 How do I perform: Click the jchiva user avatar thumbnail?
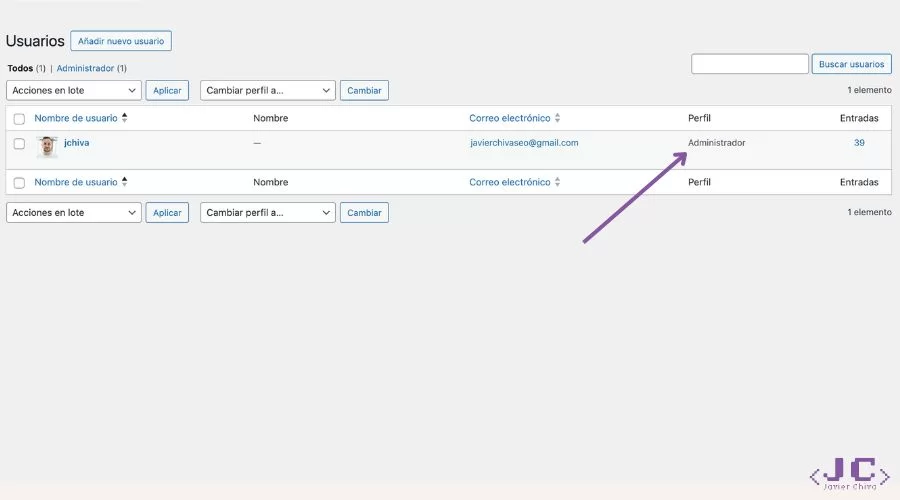(47, 147)
